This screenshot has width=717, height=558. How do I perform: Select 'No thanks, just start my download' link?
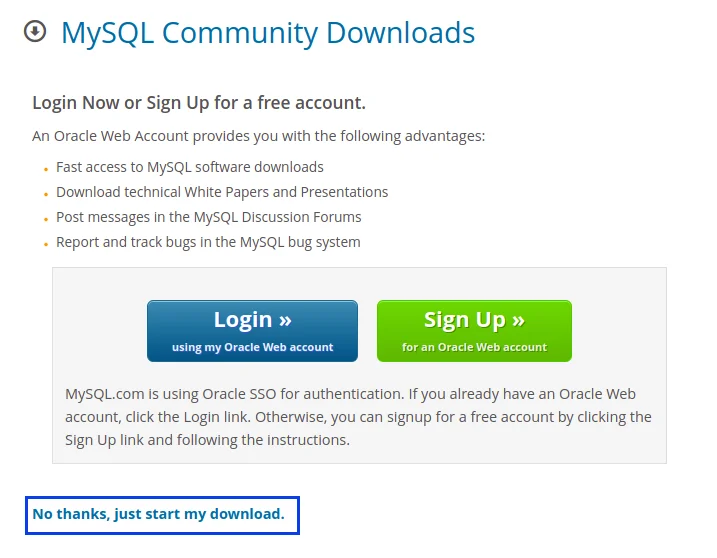pos(158,514)
